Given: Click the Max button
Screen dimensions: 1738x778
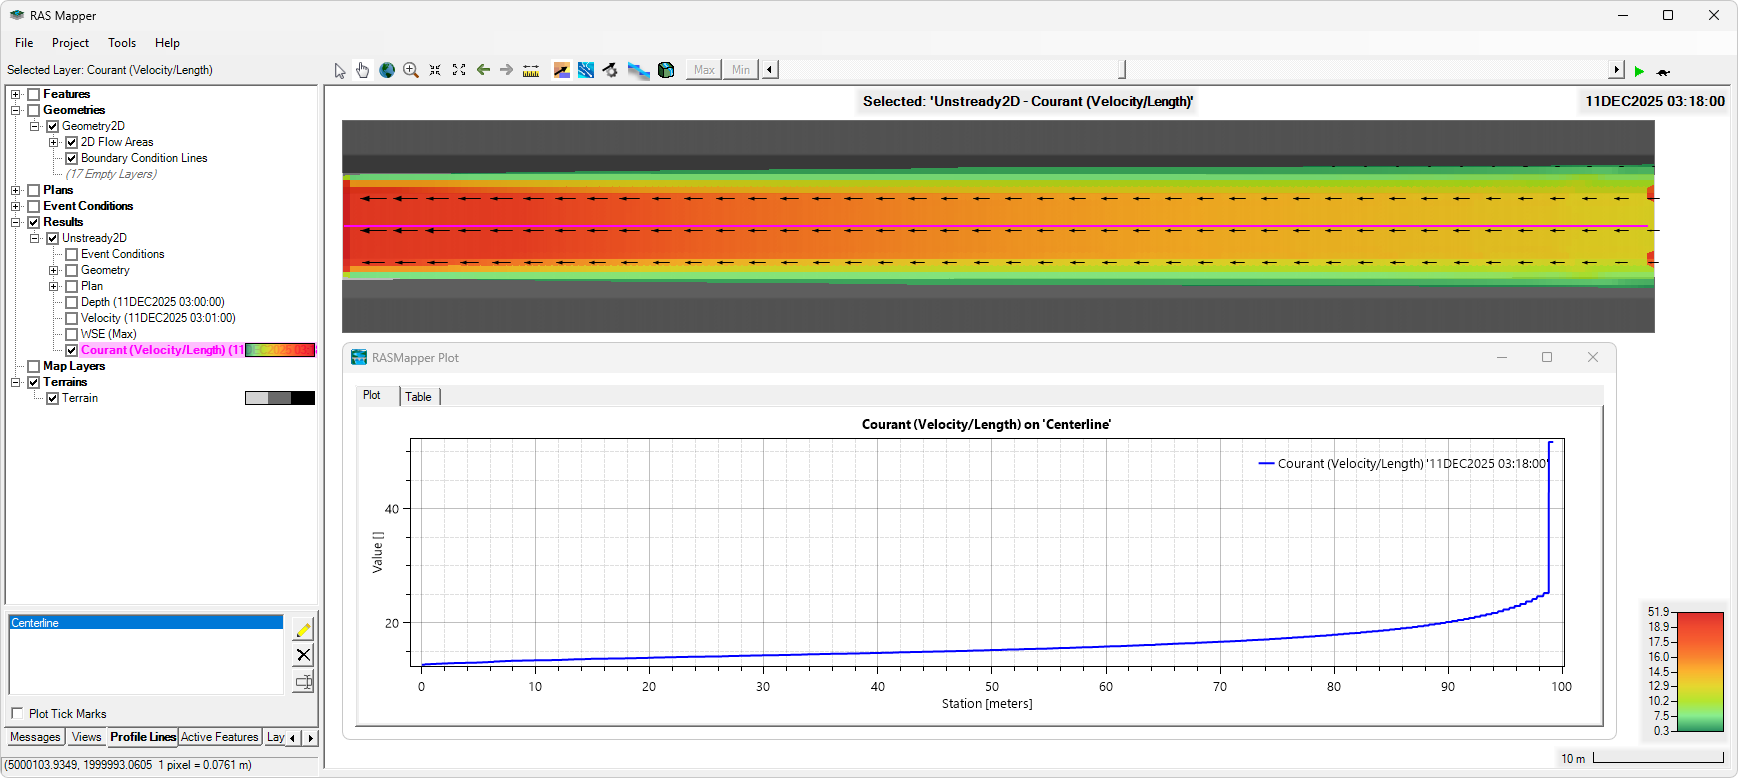Looking at the screenshot, I should click(704, 70).
